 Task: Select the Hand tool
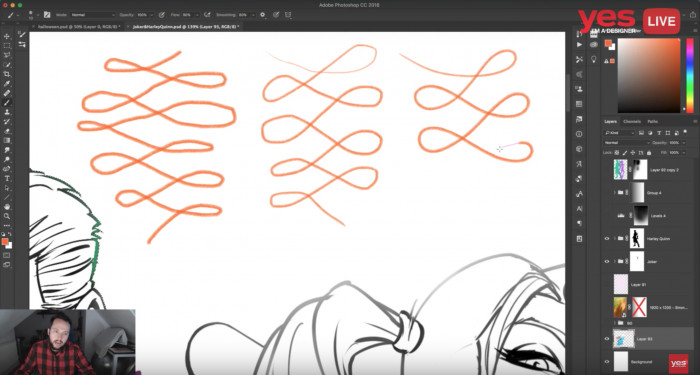[7, 207]
